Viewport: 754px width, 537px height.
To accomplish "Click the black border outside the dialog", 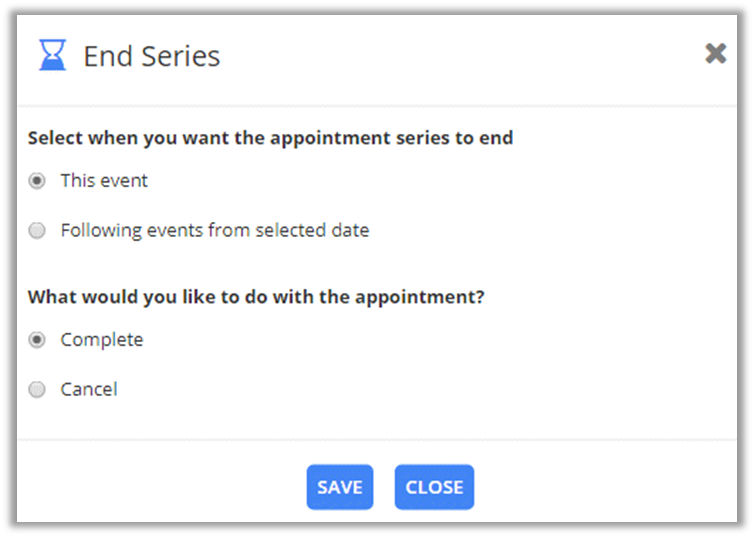I will point(7,270).
